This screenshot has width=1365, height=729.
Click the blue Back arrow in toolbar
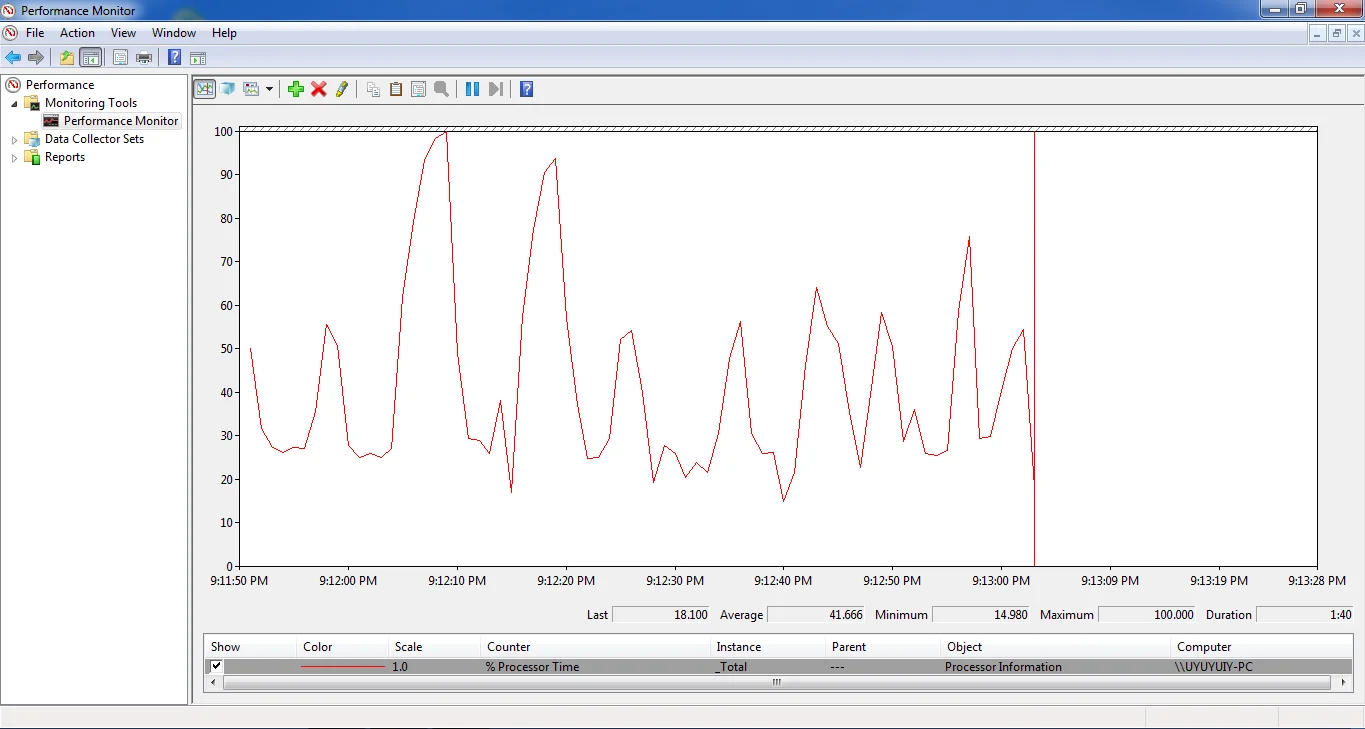click(x=13, y=58)
